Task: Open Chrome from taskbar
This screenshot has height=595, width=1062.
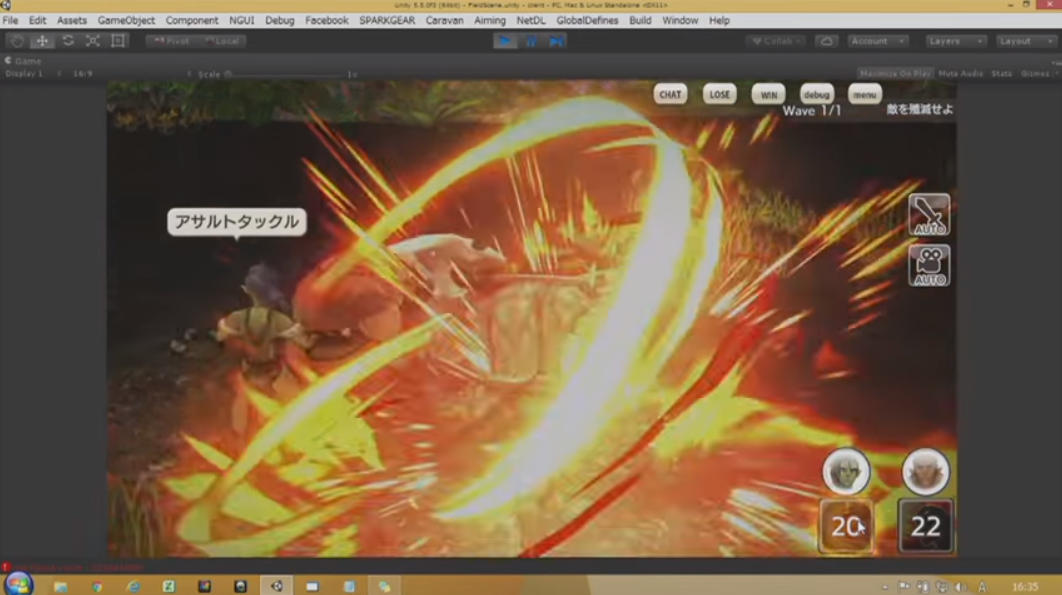Action: pyautogui.click(x=97, y=586)
